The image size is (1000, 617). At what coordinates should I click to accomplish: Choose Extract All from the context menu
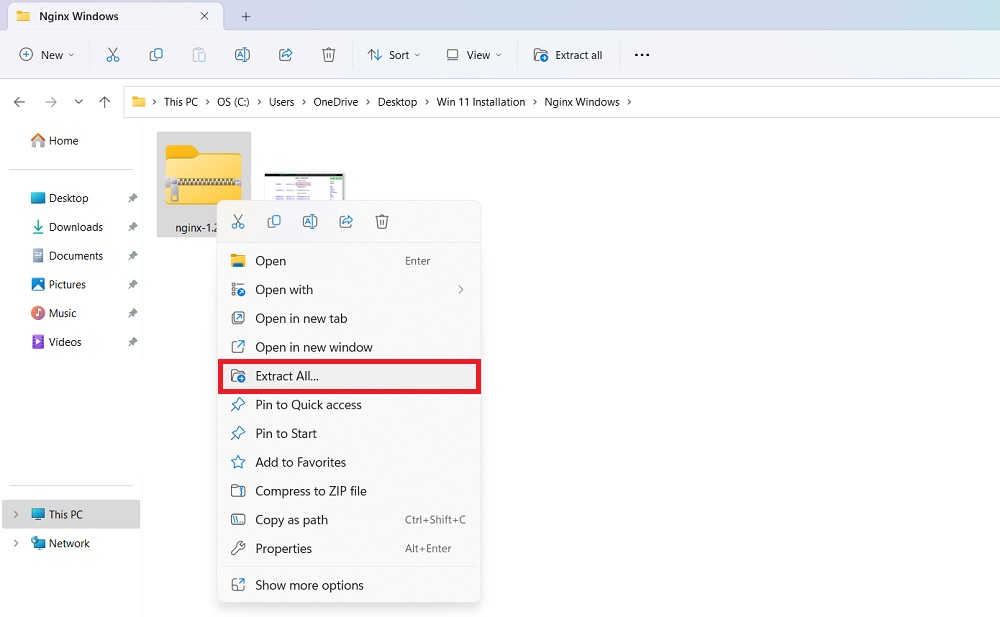pyautogui.click(x=289, y=376)
